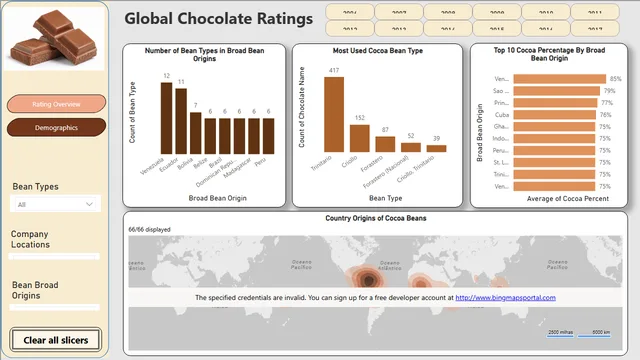Click the 'Count of Bean Type' axis label
640x360 pixels.
(132, 112)
